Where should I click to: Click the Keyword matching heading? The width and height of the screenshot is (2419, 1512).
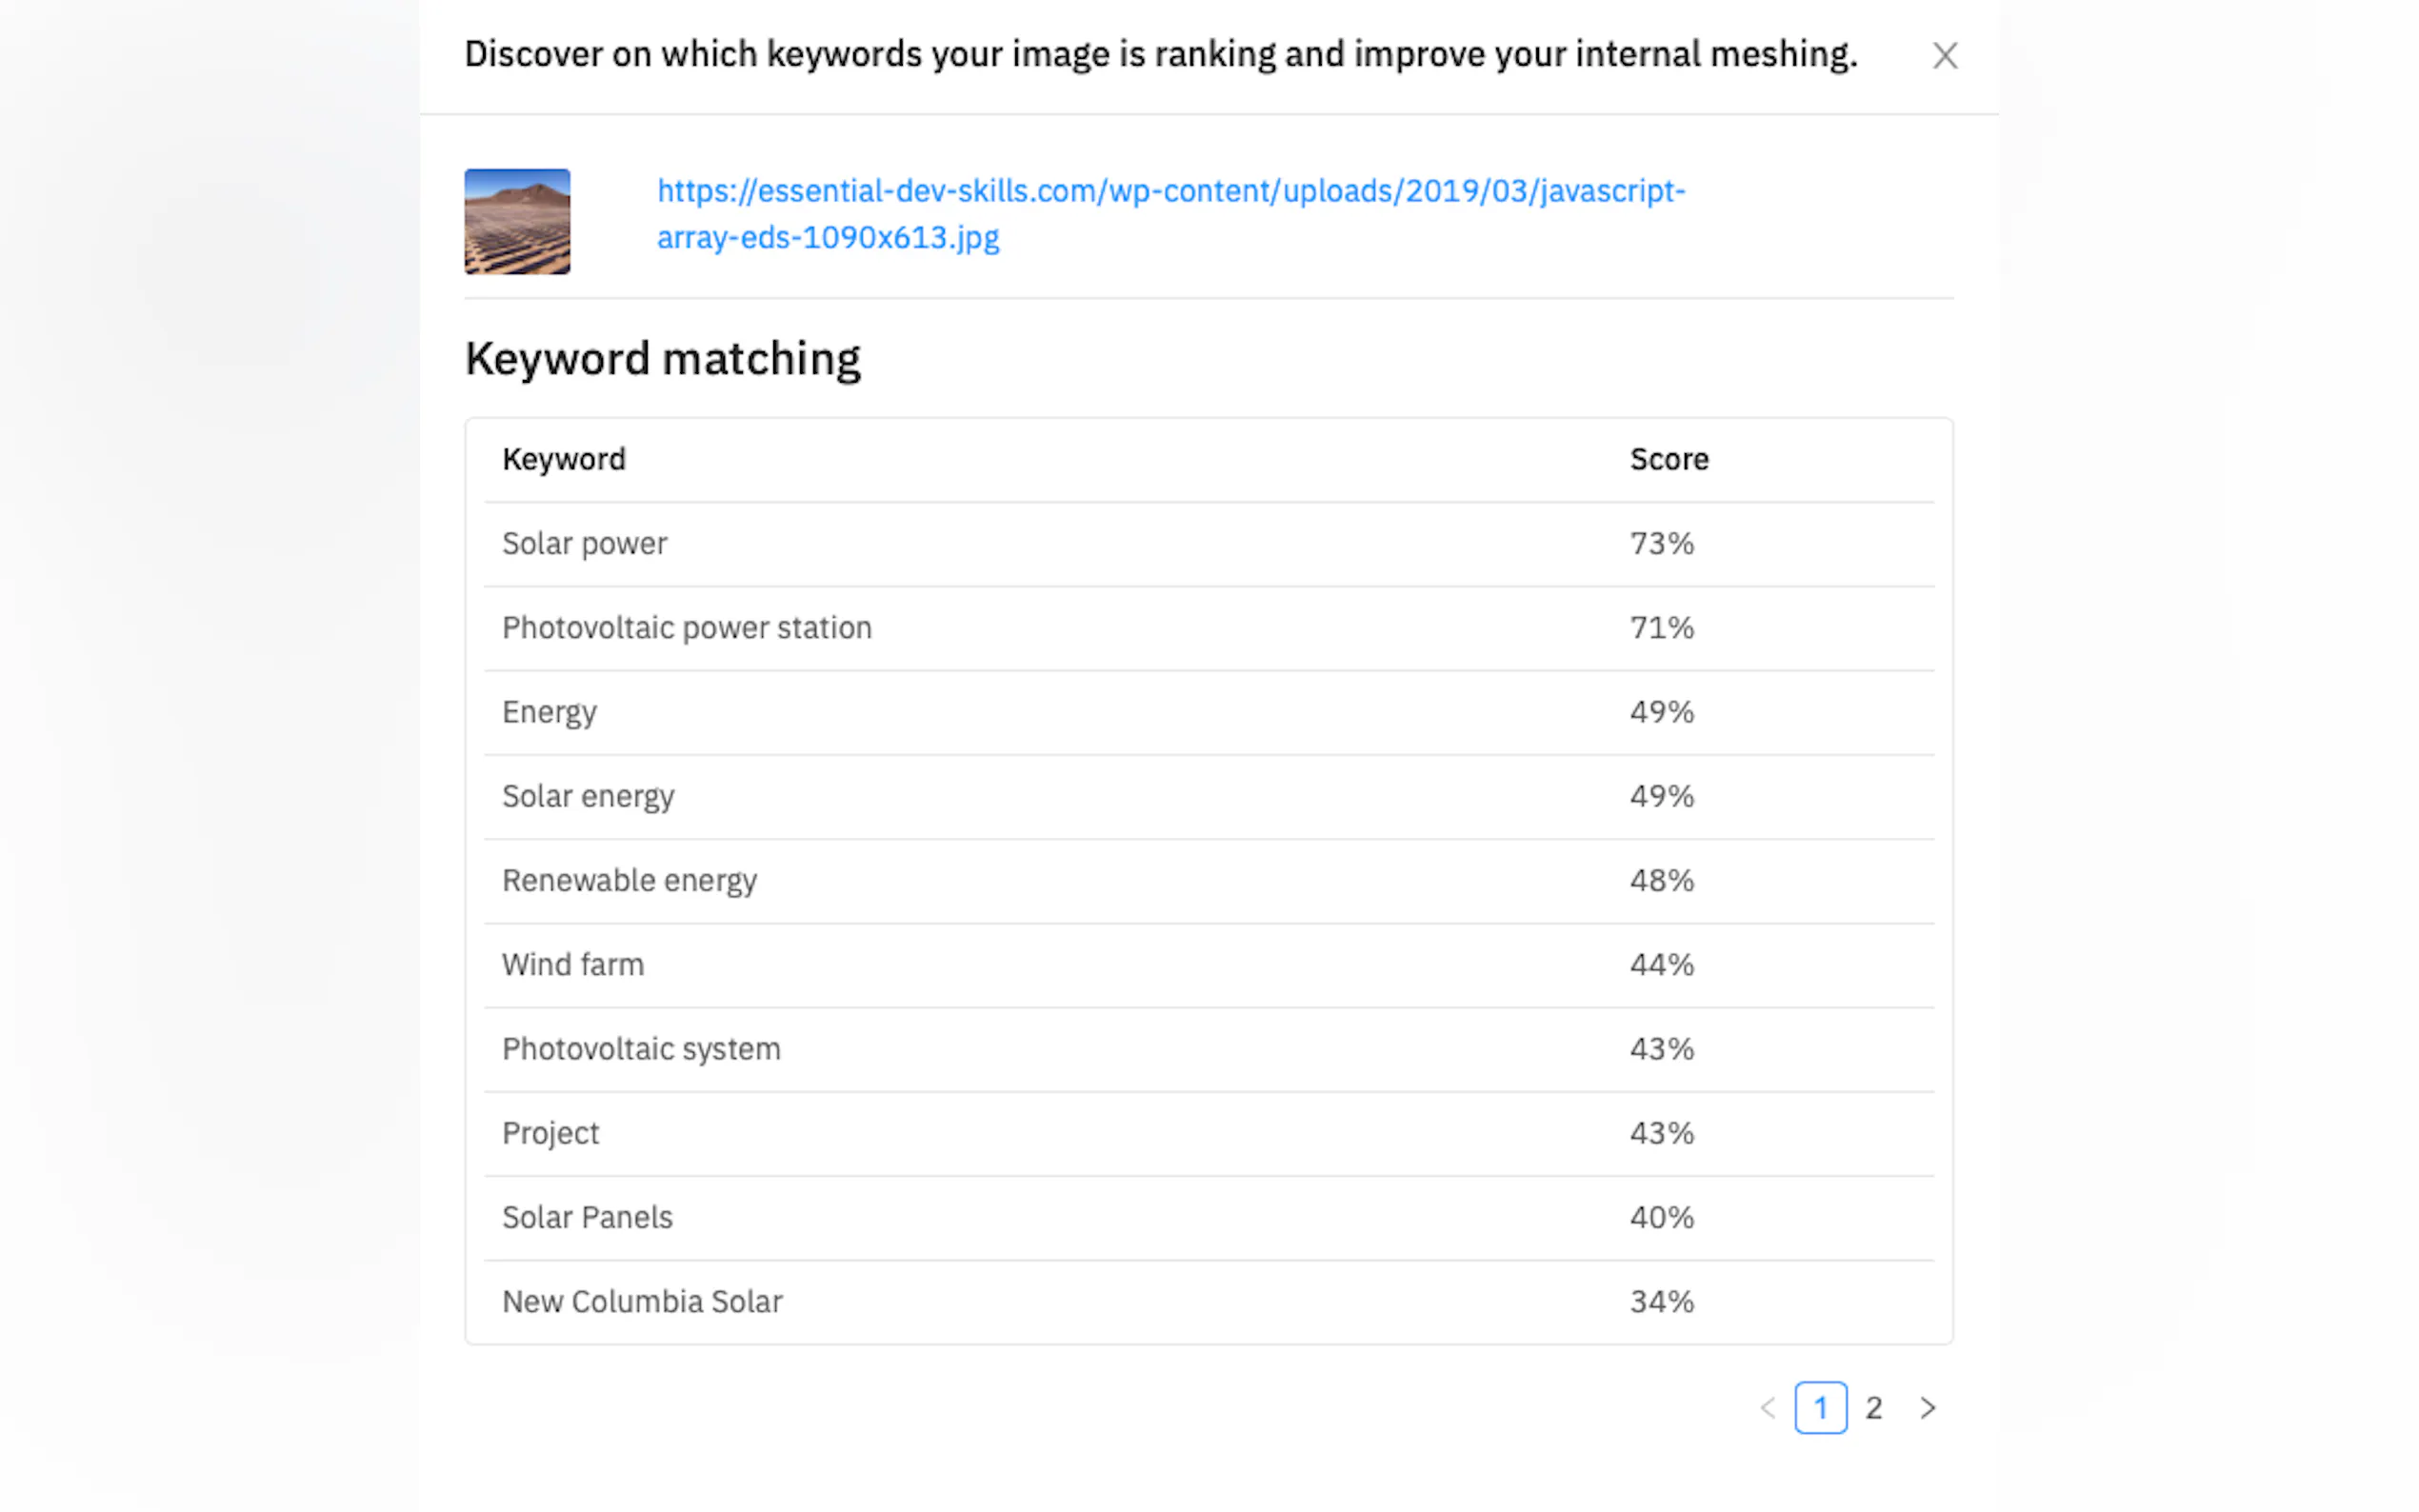(662, 358)
